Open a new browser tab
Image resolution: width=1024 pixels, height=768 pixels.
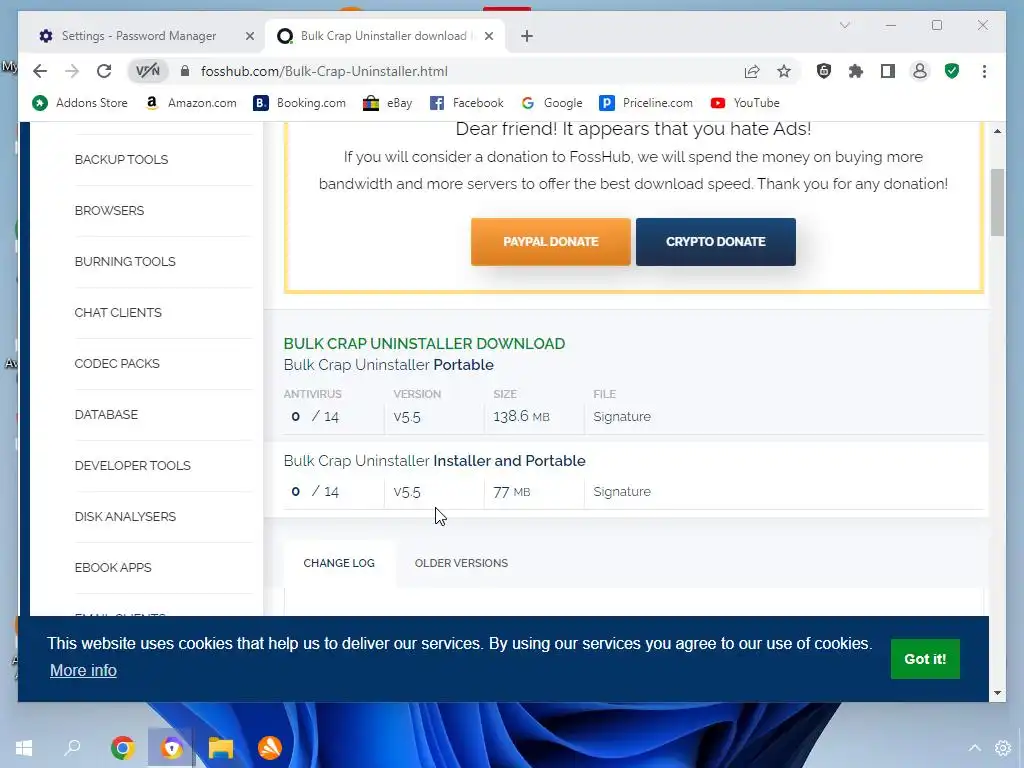(x=527, y=36)
